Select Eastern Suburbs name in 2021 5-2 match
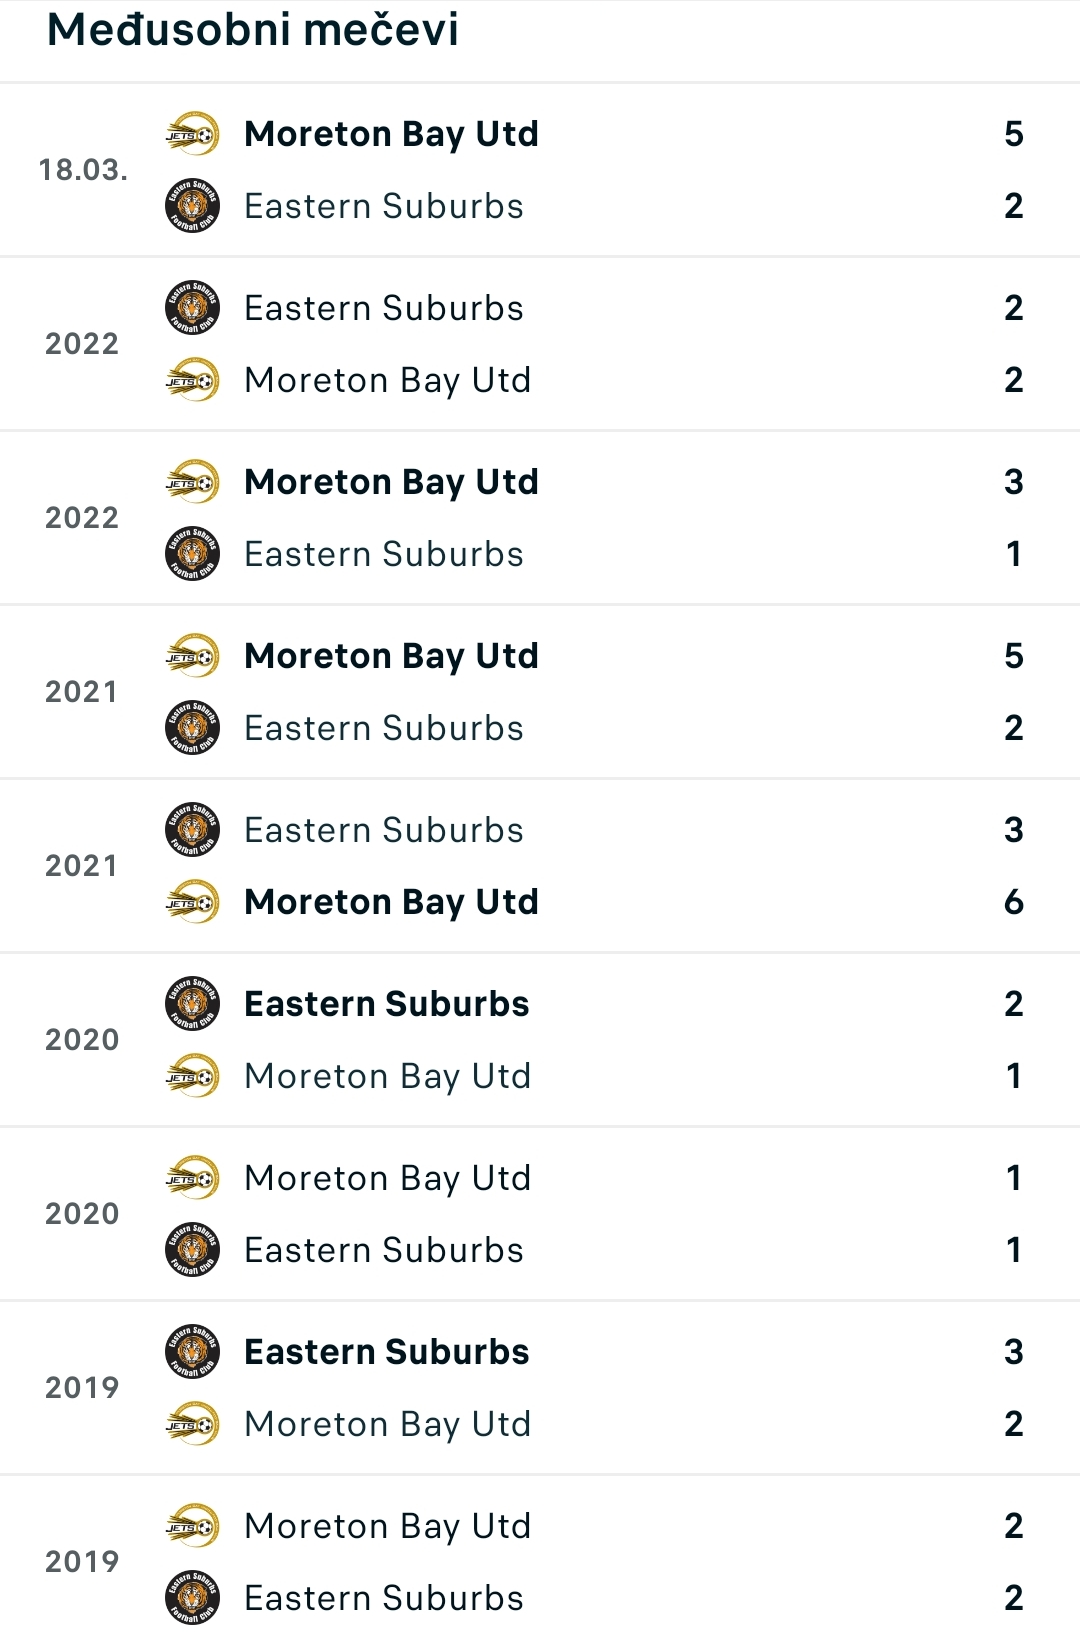 coord(384,728)
